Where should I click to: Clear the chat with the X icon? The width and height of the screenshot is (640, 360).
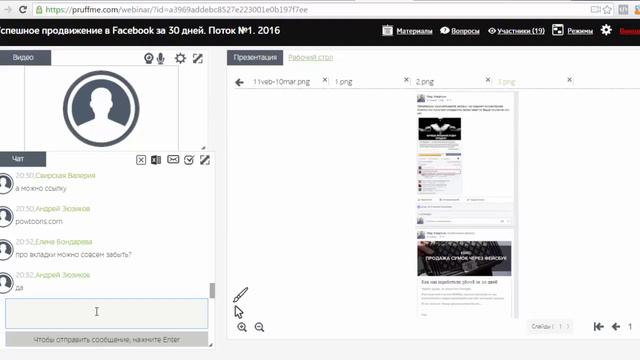coord(141,160)
